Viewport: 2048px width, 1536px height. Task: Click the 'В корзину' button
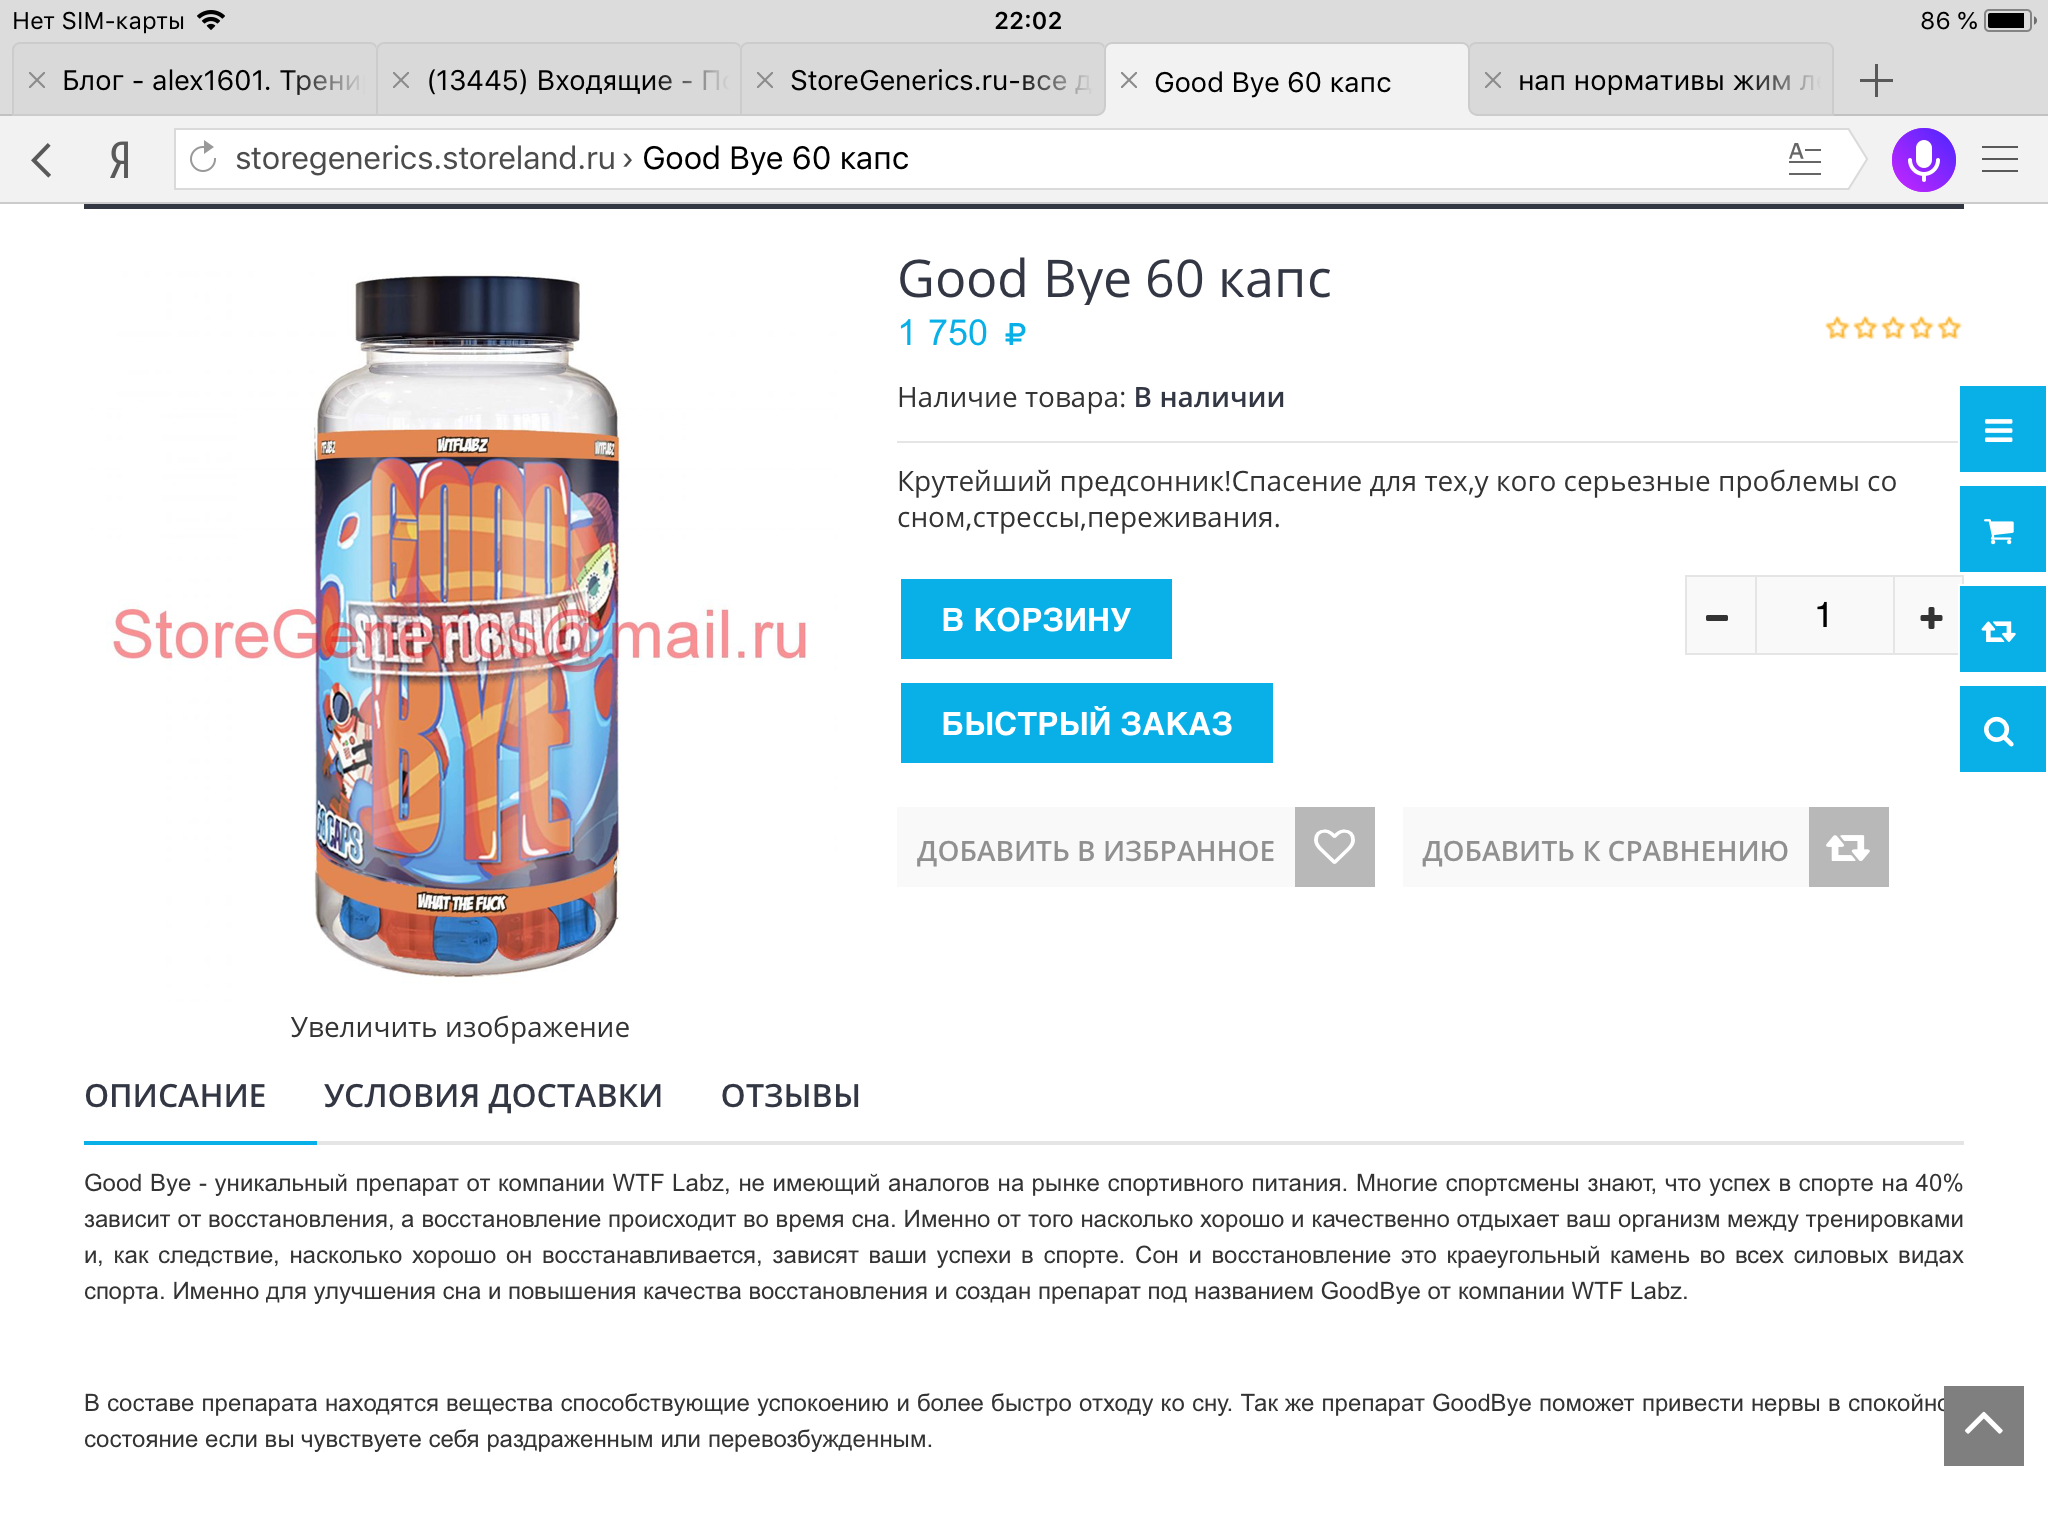pos(1036,619)
